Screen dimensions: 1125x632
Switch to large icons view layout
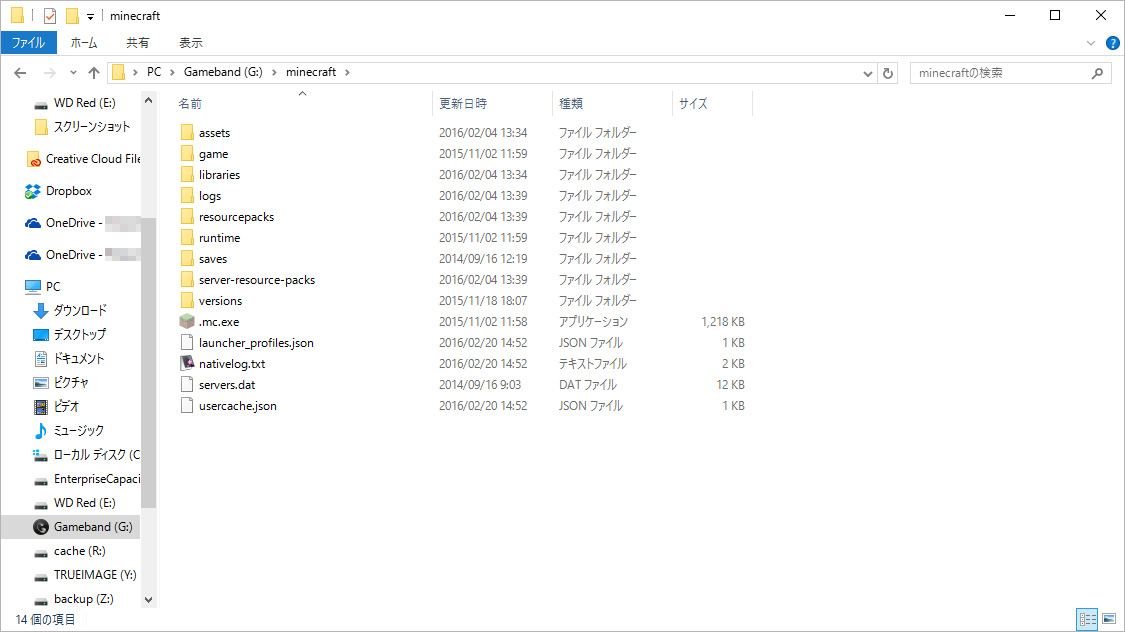[1109, 618]
